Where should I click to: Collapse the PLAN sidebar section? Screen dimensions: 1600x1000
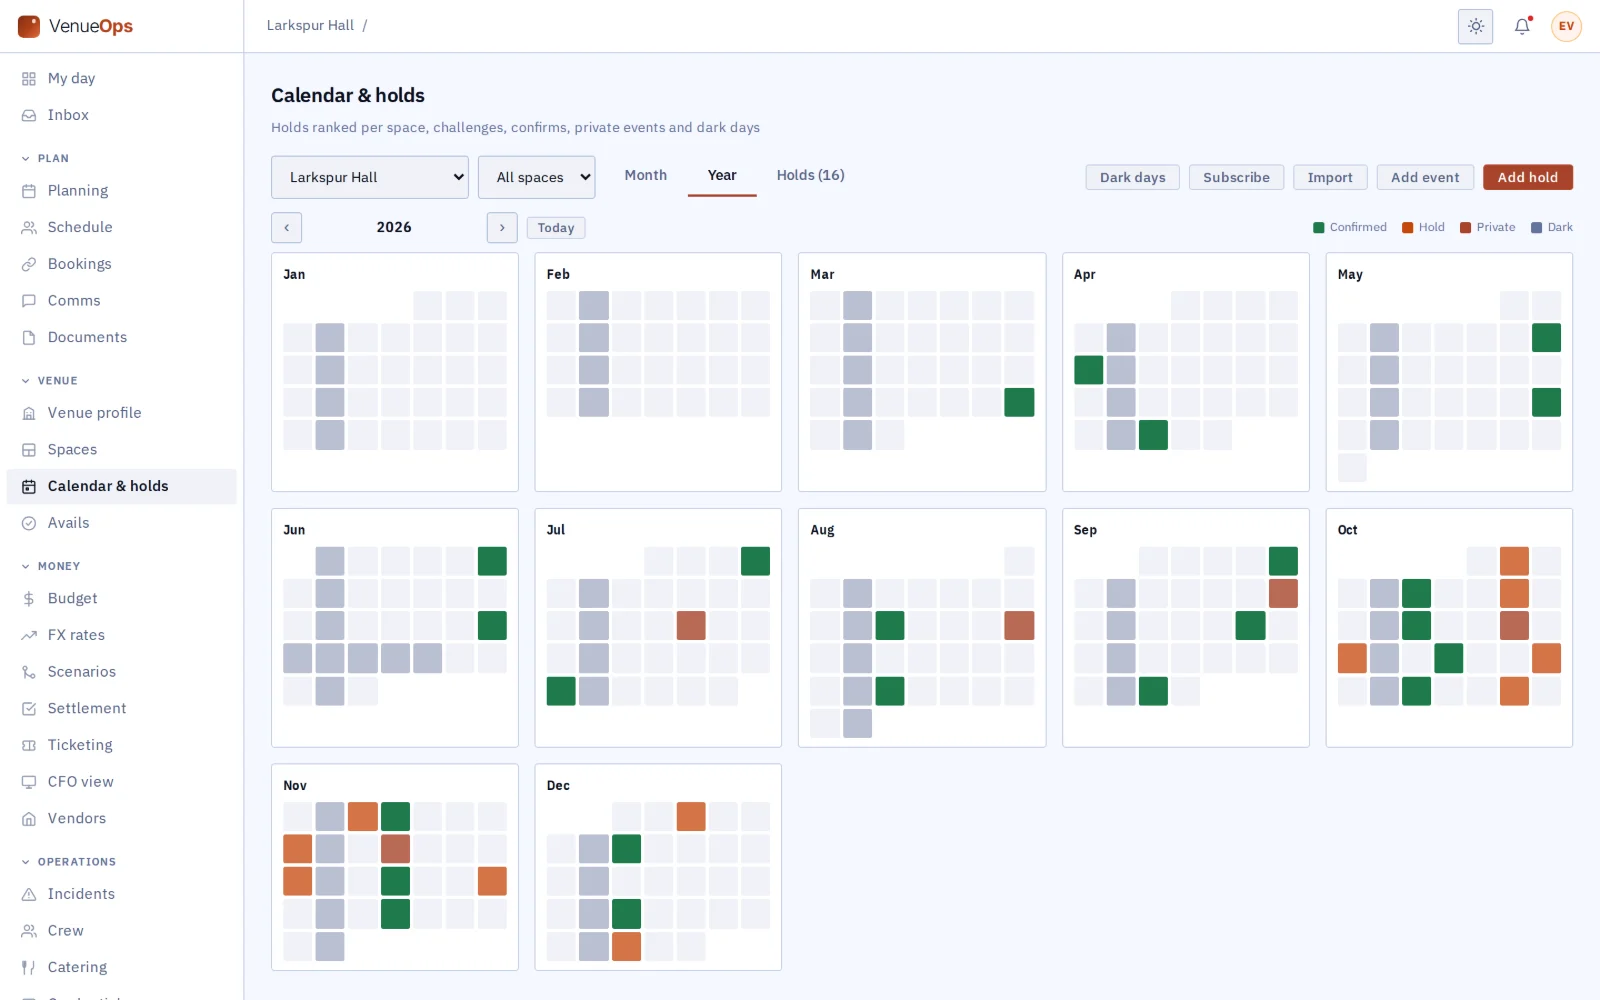tap(46, 158)
